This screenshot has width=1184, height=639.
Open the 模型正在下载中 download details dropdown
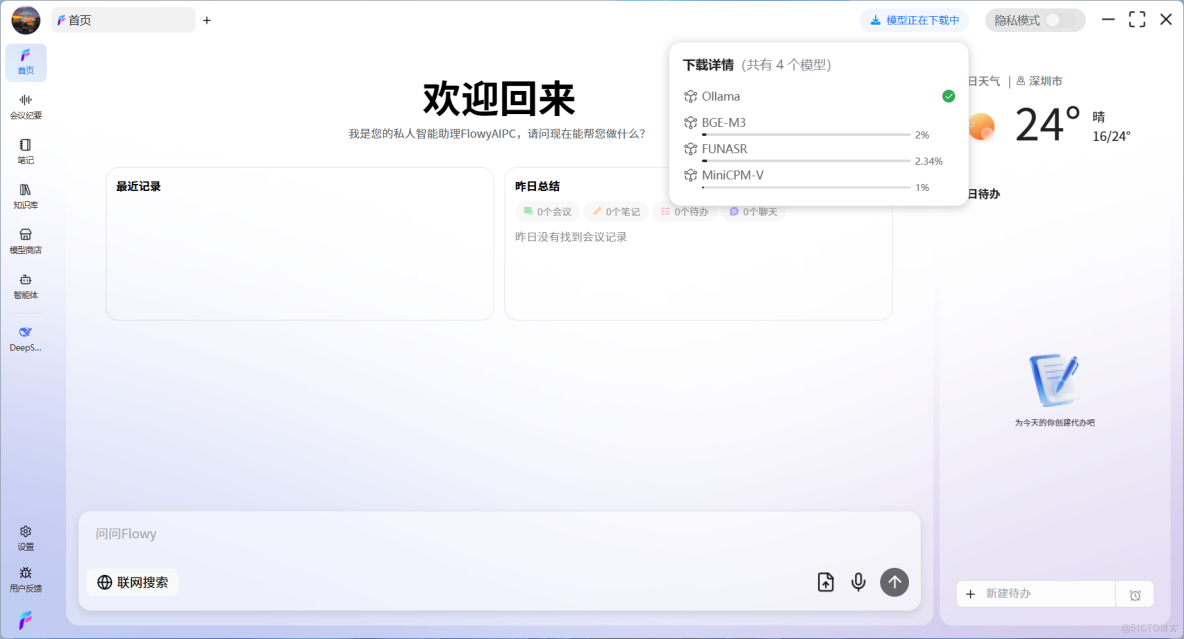click(x=914, y=19)
